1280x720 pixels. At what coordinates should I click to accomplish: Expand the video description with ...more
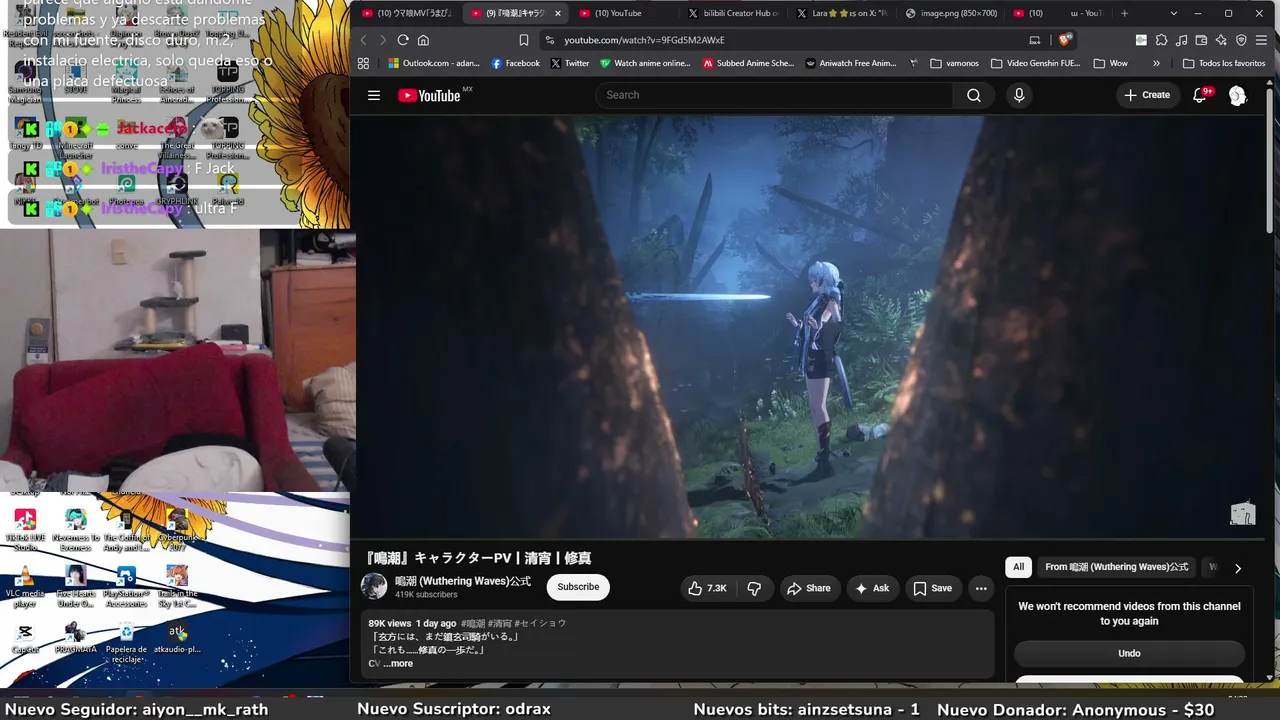(397, 664)
